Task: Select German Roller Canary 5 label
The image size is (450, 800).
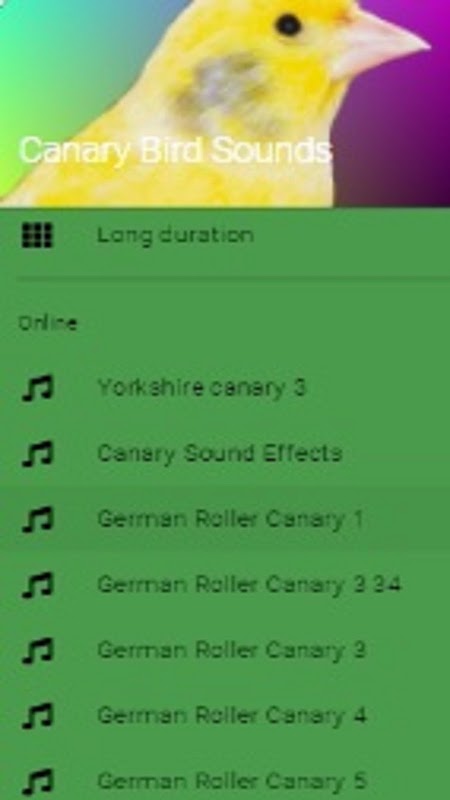Action: 232,781
